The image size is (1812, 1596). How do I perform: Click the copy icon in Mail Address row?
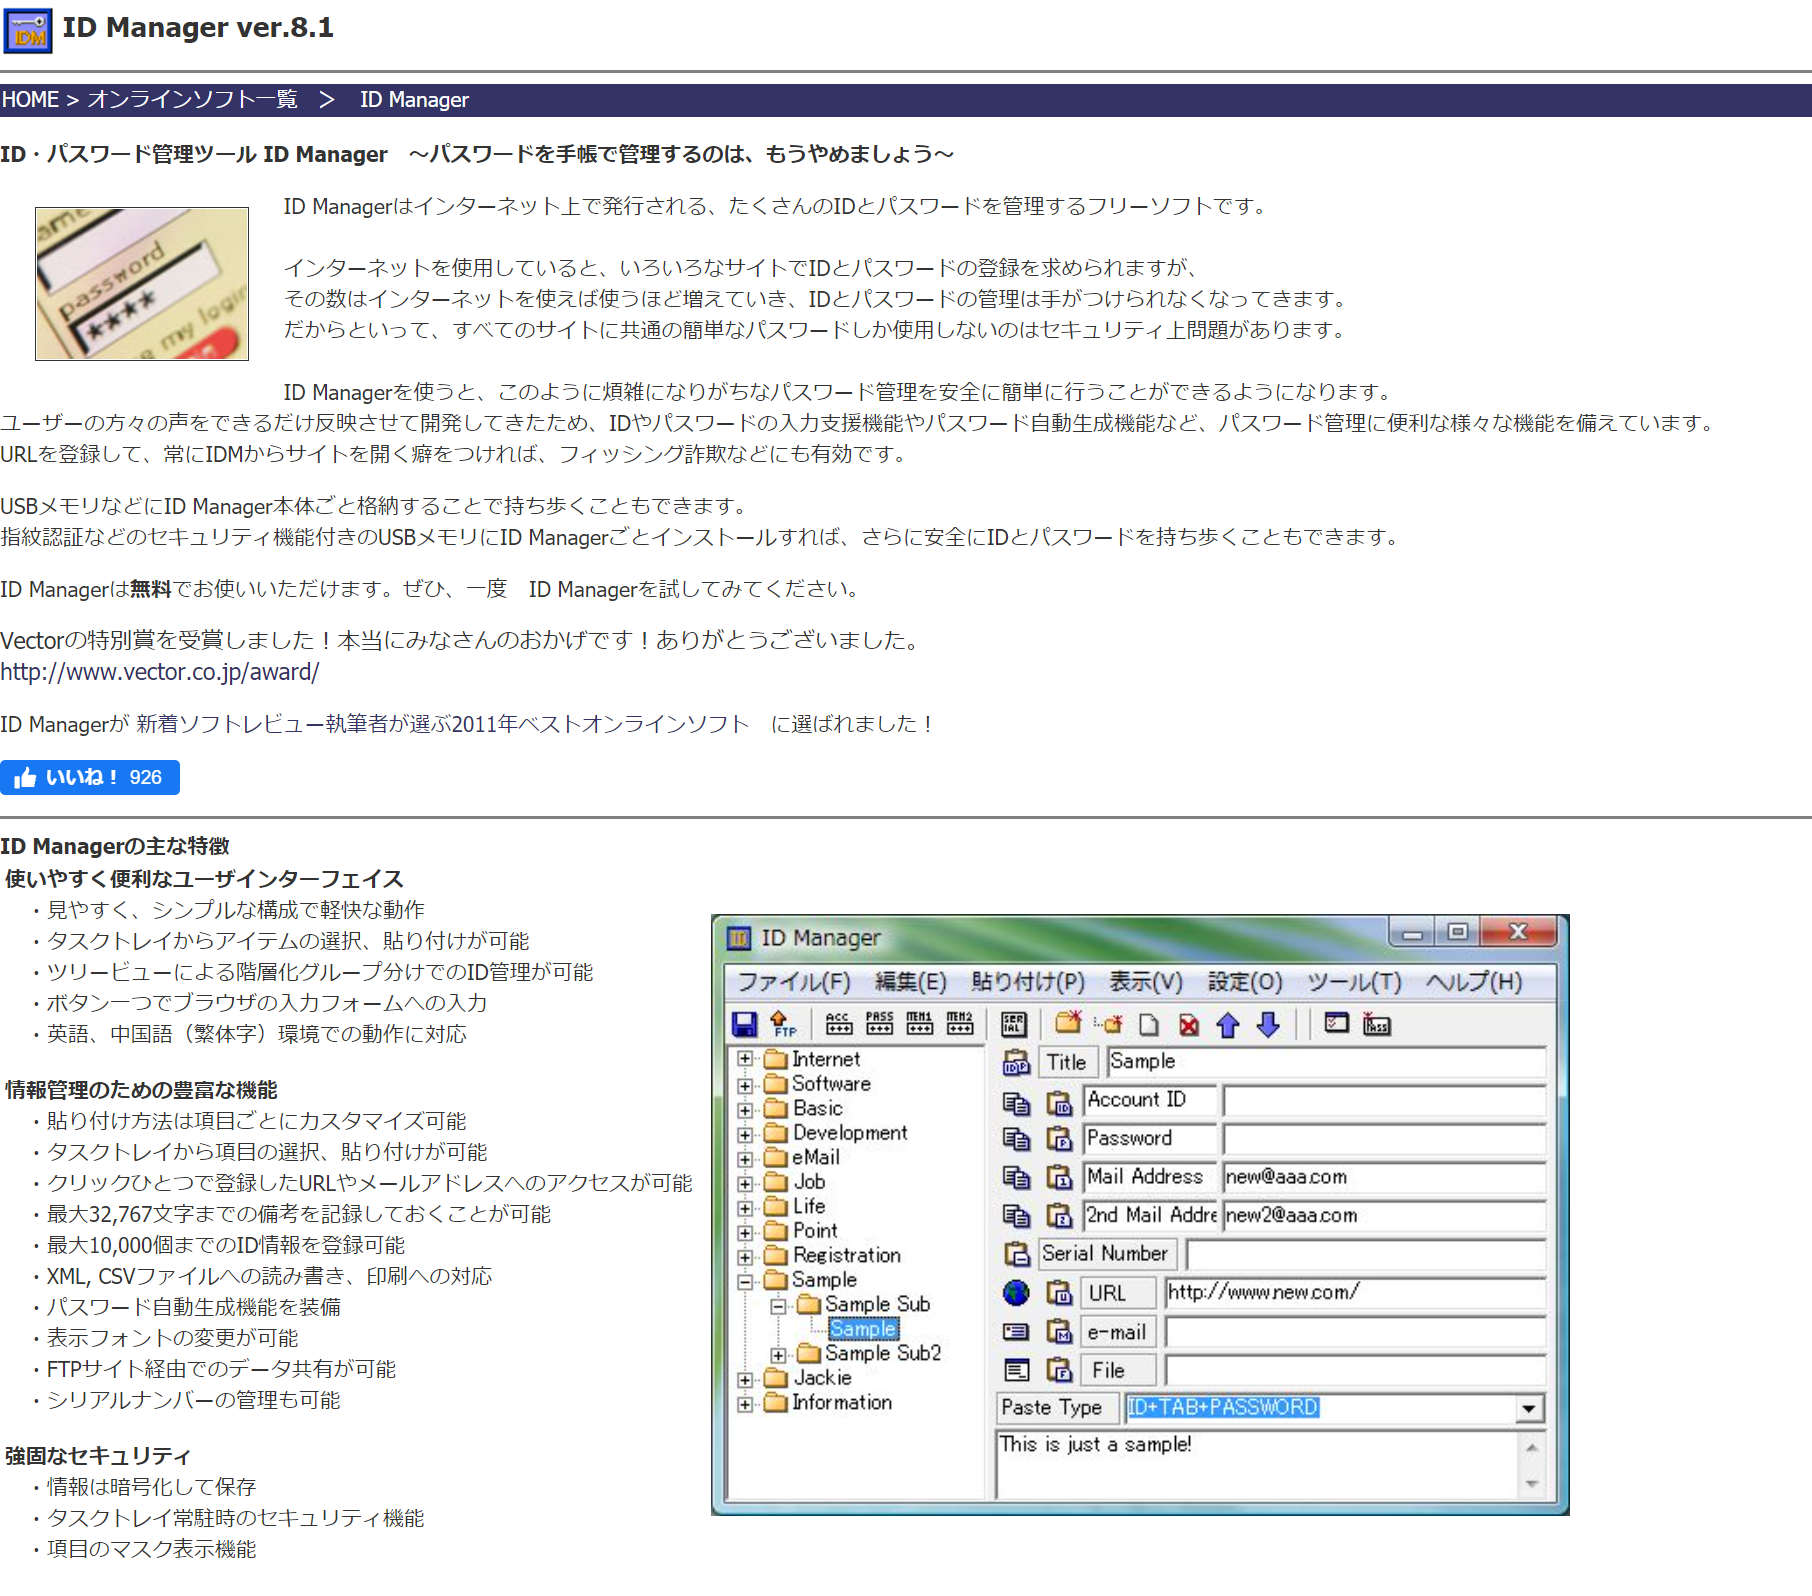click(1016, 1178)
